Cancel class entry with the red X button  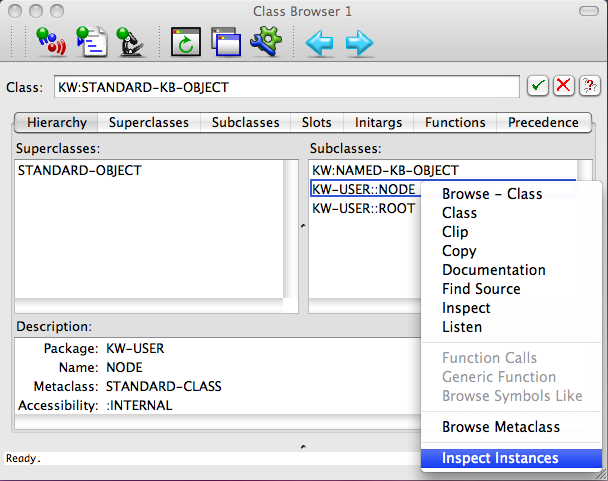coord(564,86)
